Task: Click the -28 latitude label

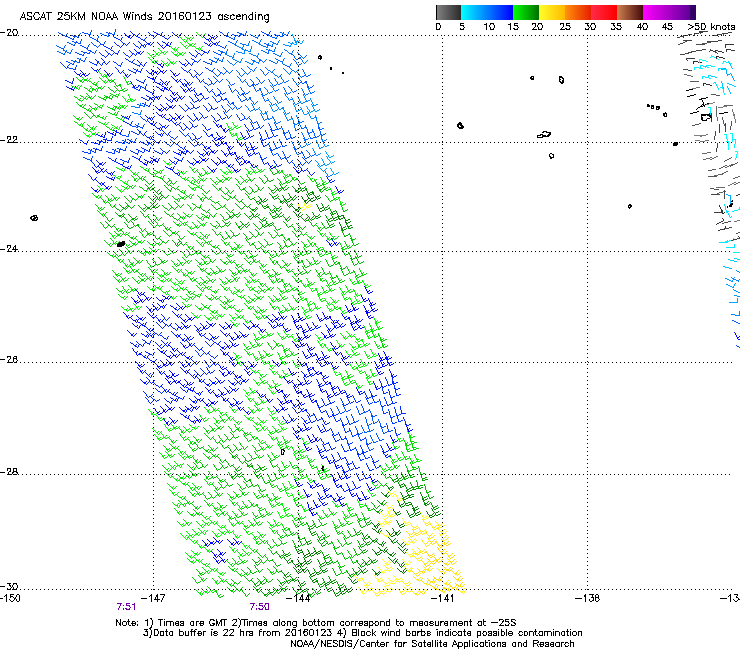Action: pyautogui.click(x=9, y=472)
